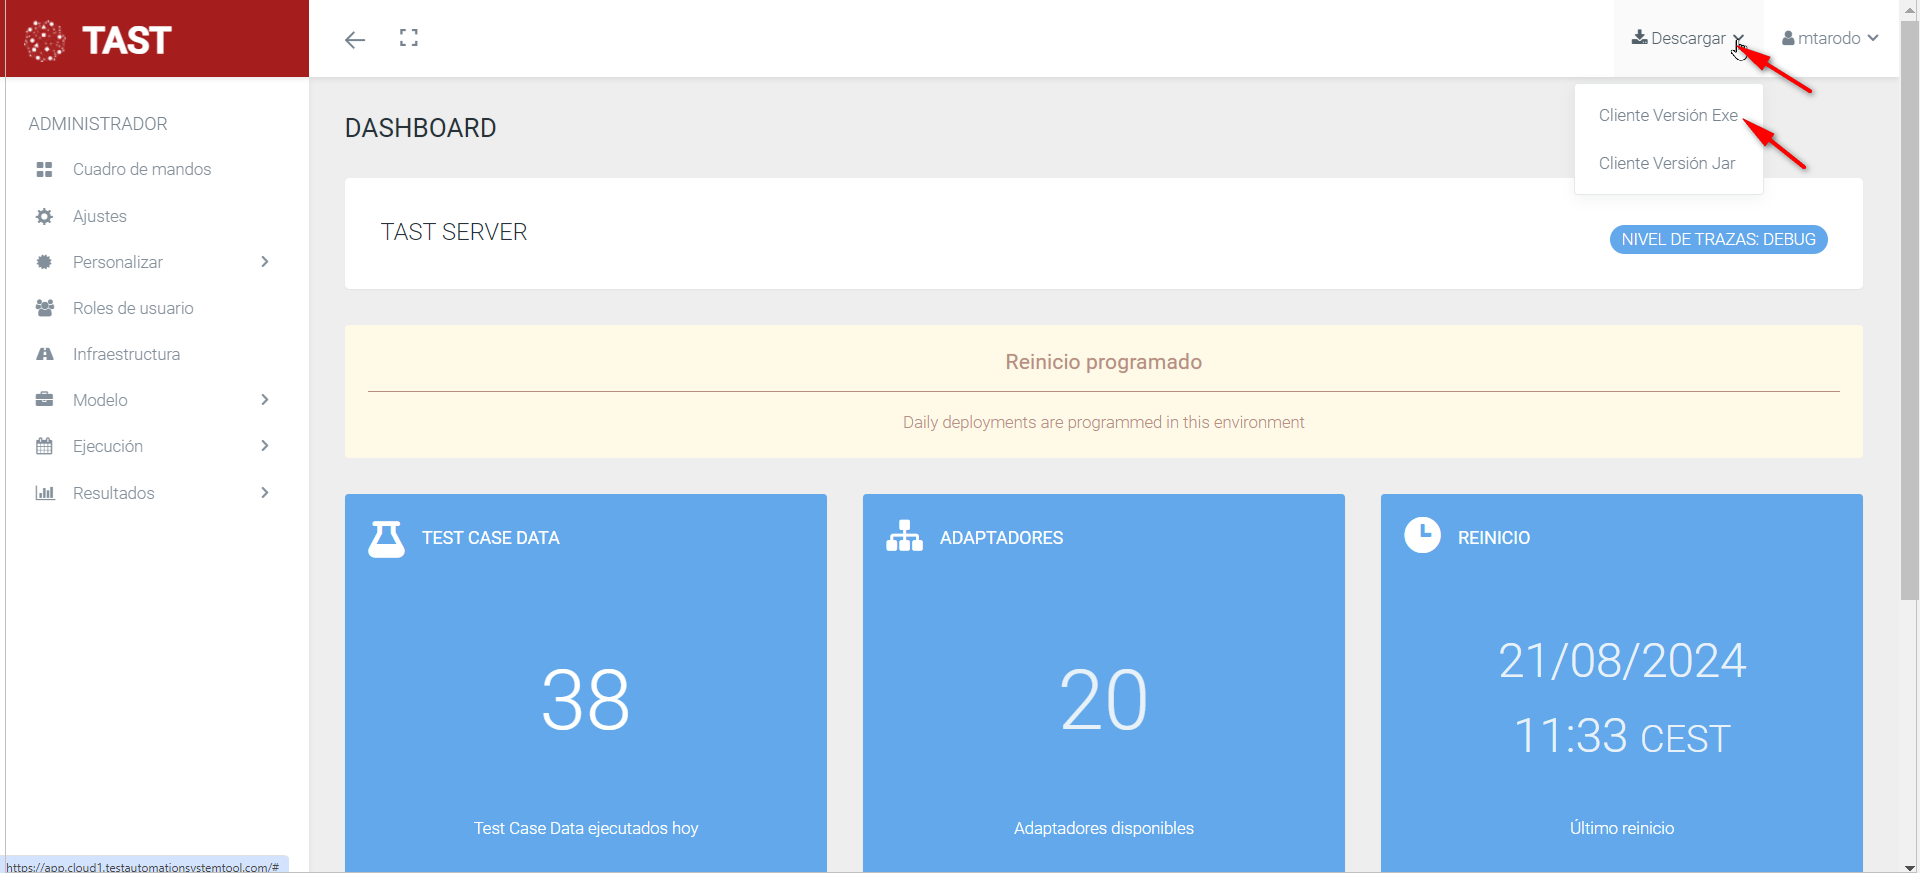The image size is (1920, 873).
Task: Select Cliente Versión Jar download
Action: pyautogui.click(x=1666, y=163)
